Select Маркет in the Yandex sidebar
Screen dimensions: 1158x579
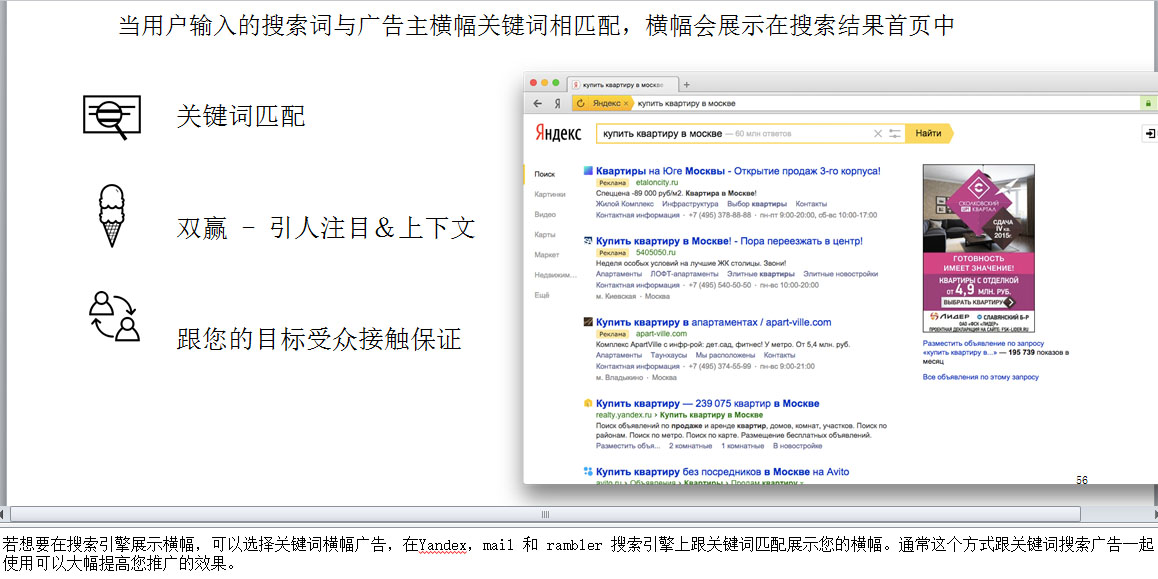(547, 255)
